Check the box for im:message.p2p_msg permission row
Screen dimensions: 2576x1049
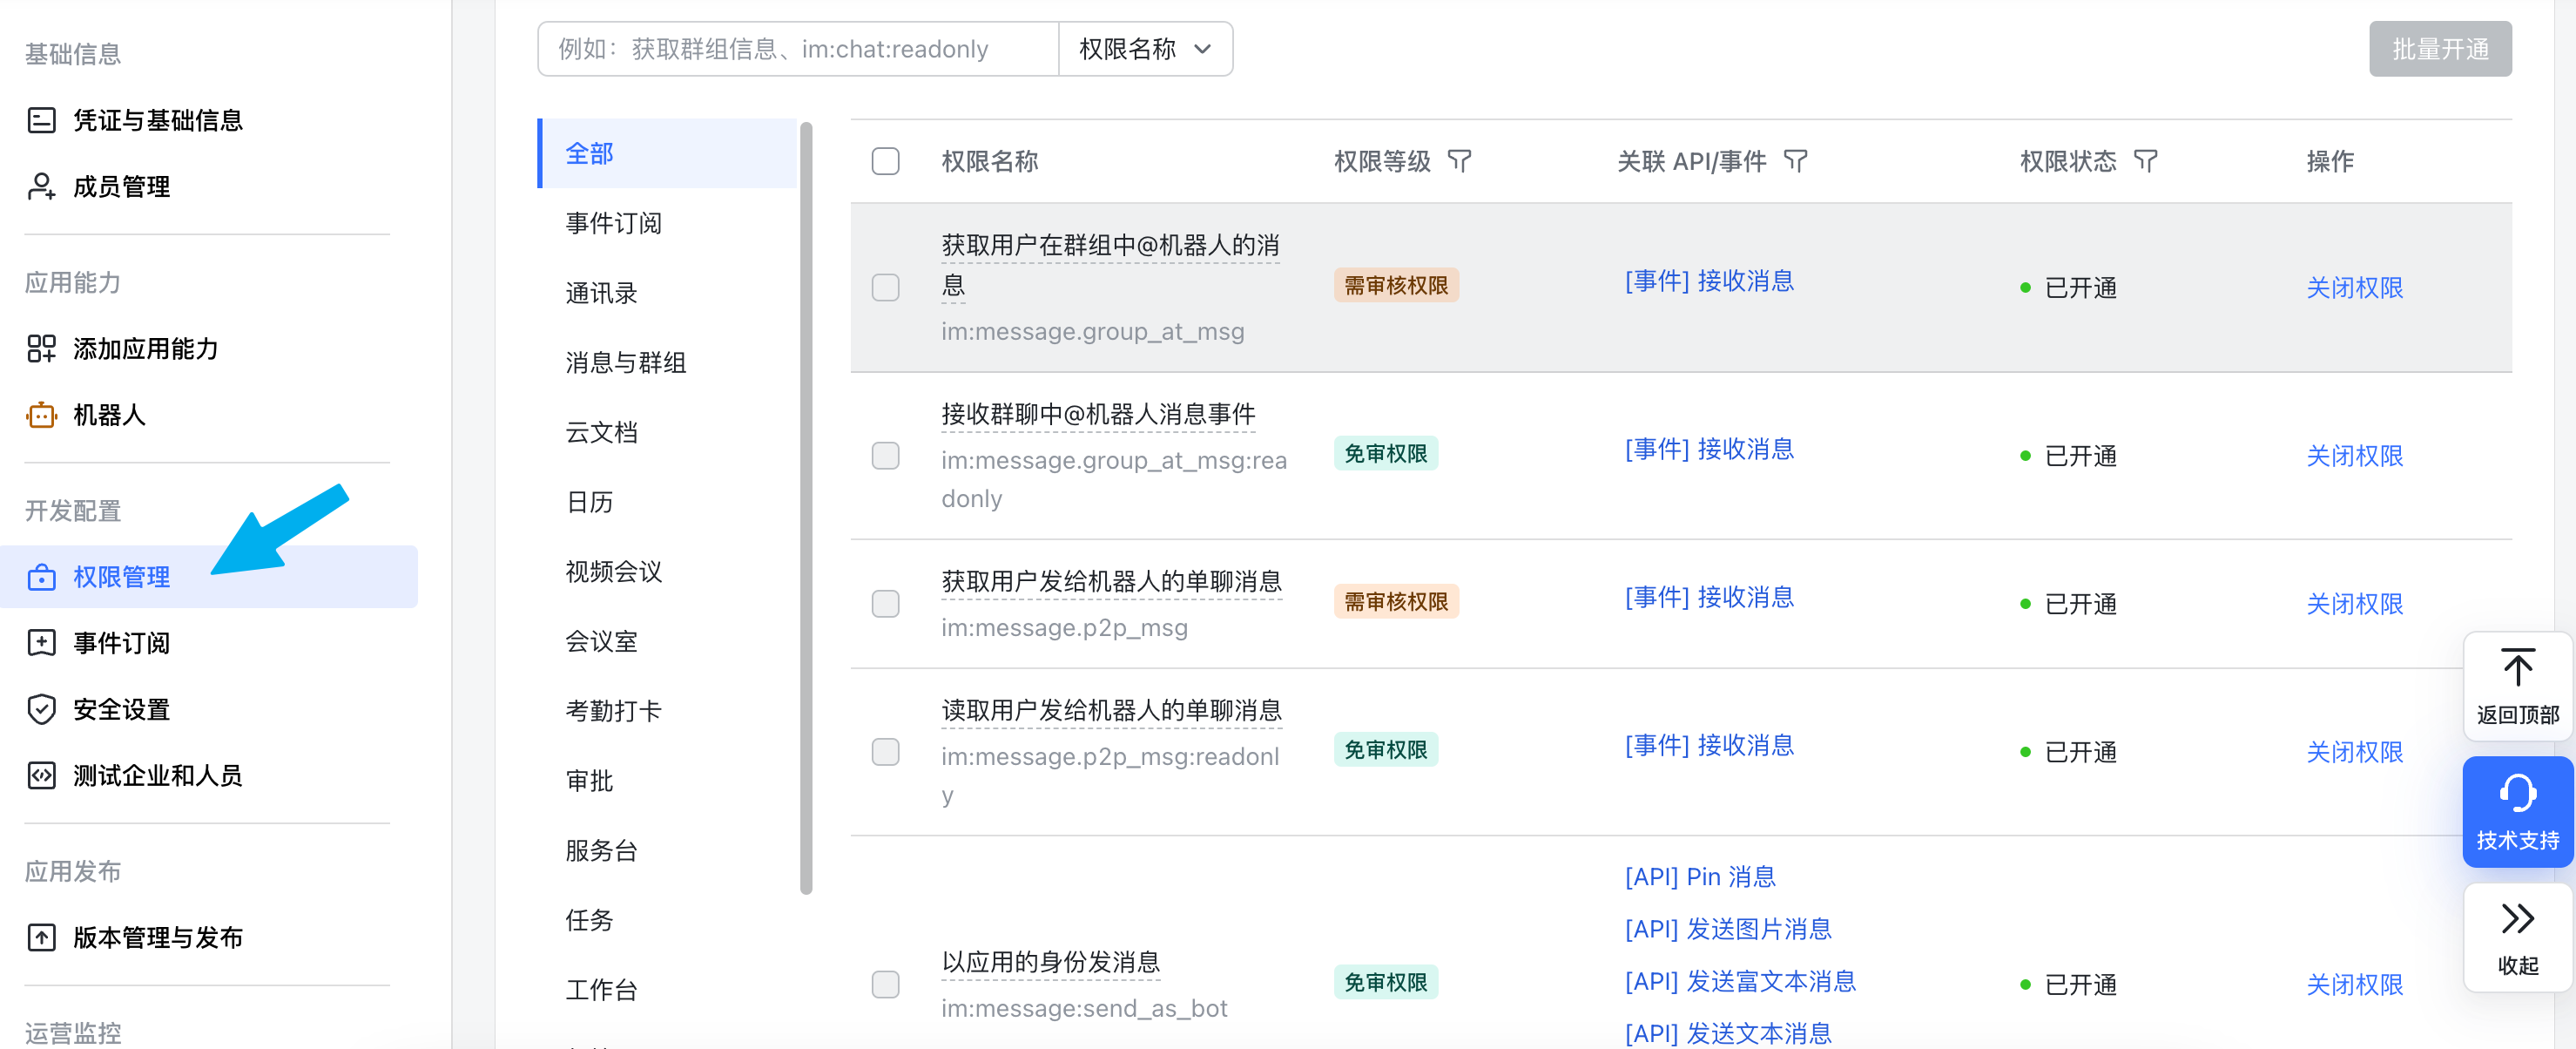click(885, 604)
